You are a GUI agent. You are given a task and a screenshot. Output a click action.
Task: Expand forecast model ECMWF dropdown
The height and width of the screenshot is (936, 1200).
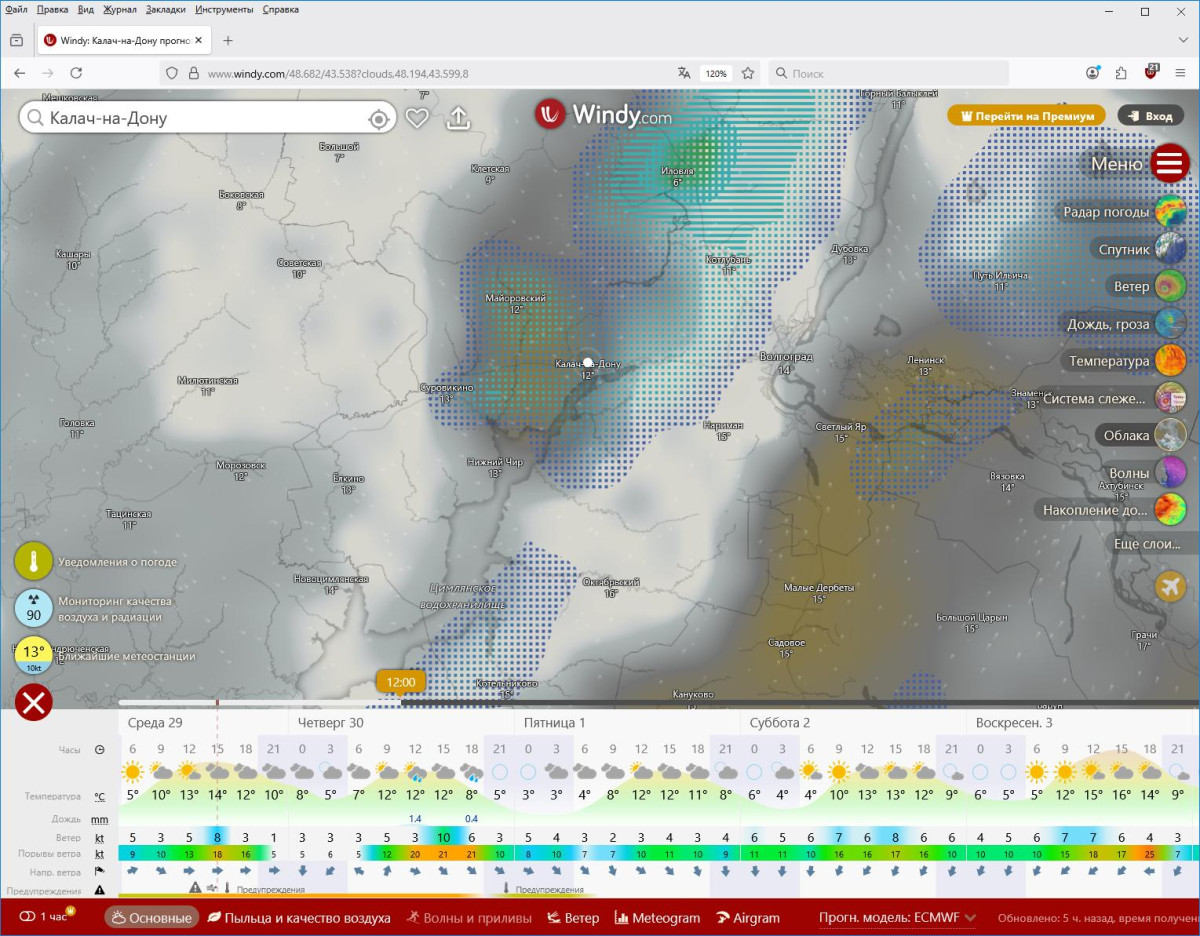click(x=897, y=918)
